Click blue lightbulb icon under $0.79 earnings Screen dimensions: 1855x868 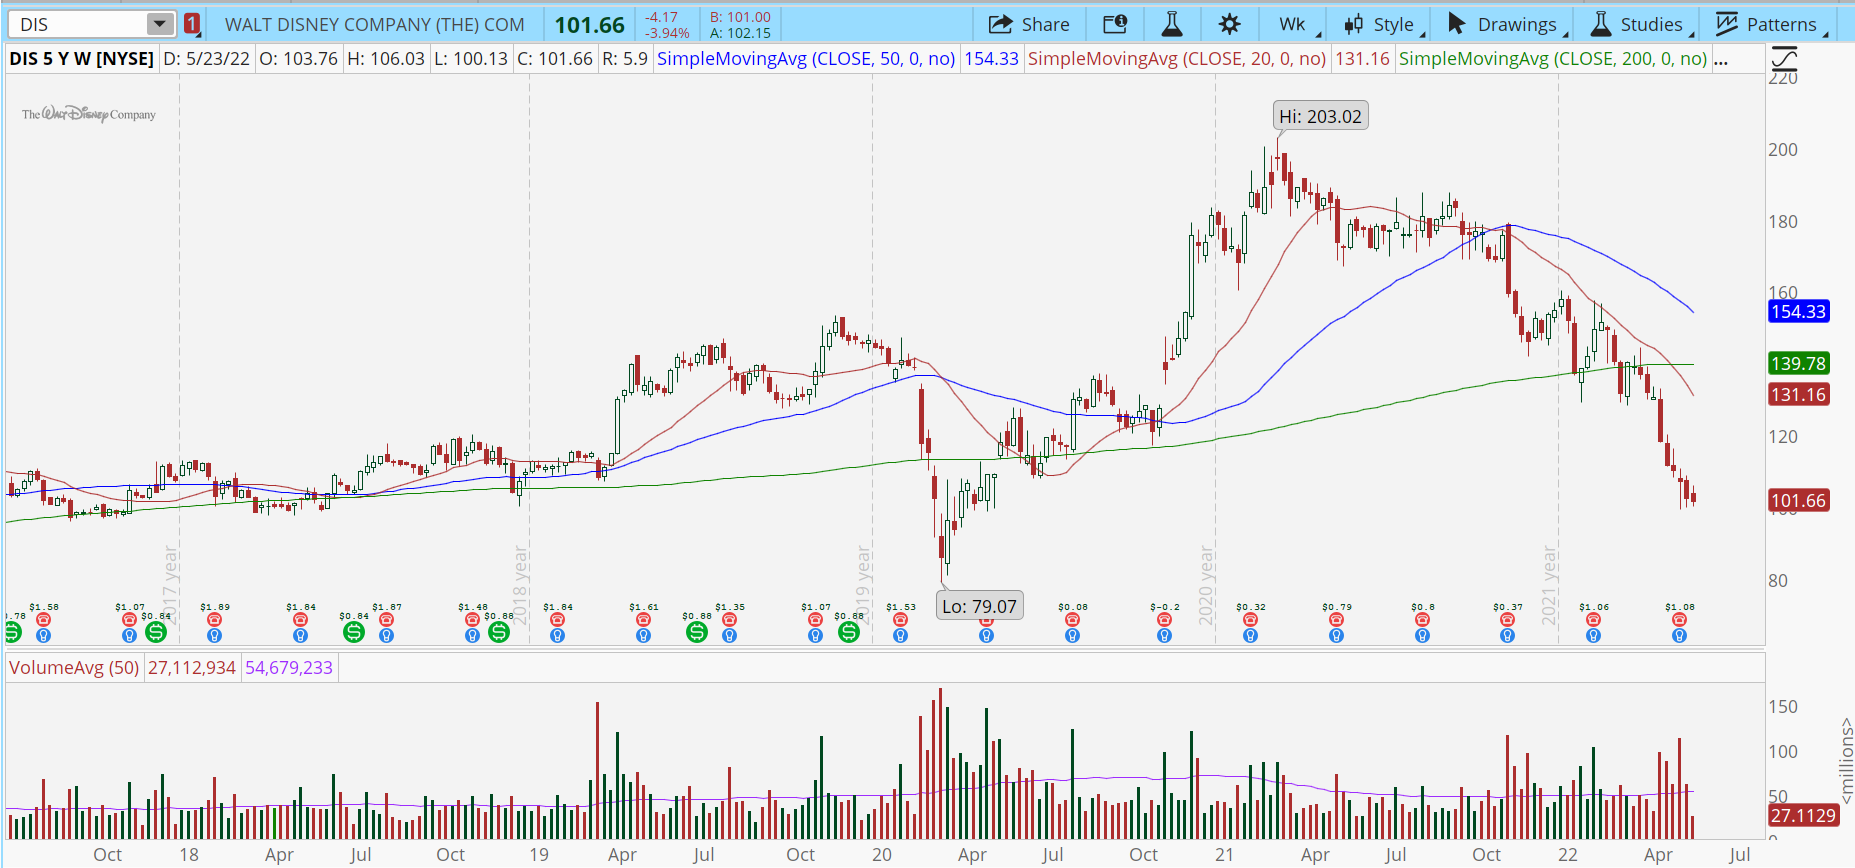(x=1336, y=635)
